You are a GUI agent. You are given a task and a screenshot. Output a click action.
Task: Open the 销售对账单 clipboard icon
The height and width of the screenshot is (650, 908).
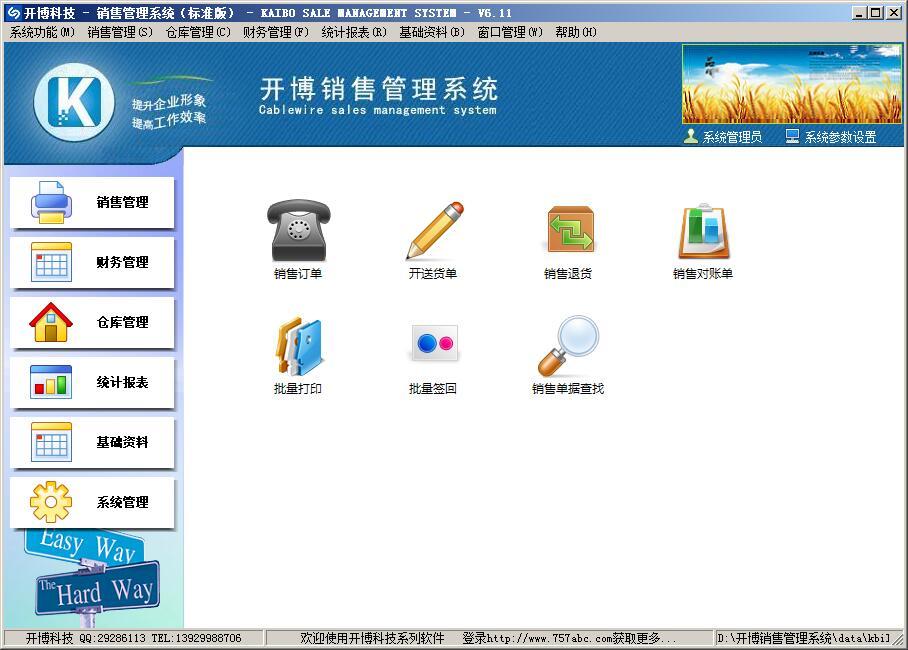coord(703,232)
